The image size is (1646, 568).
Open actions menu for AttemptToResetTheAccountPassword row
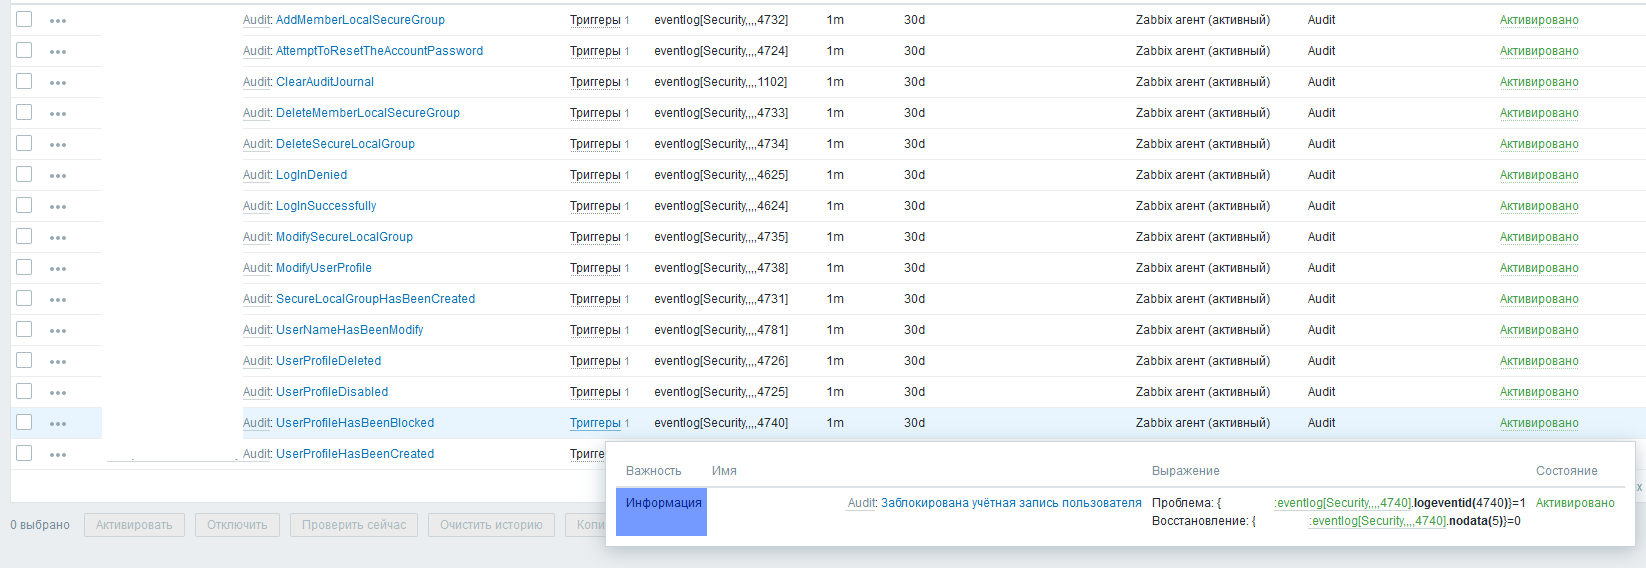coord(58,52)
